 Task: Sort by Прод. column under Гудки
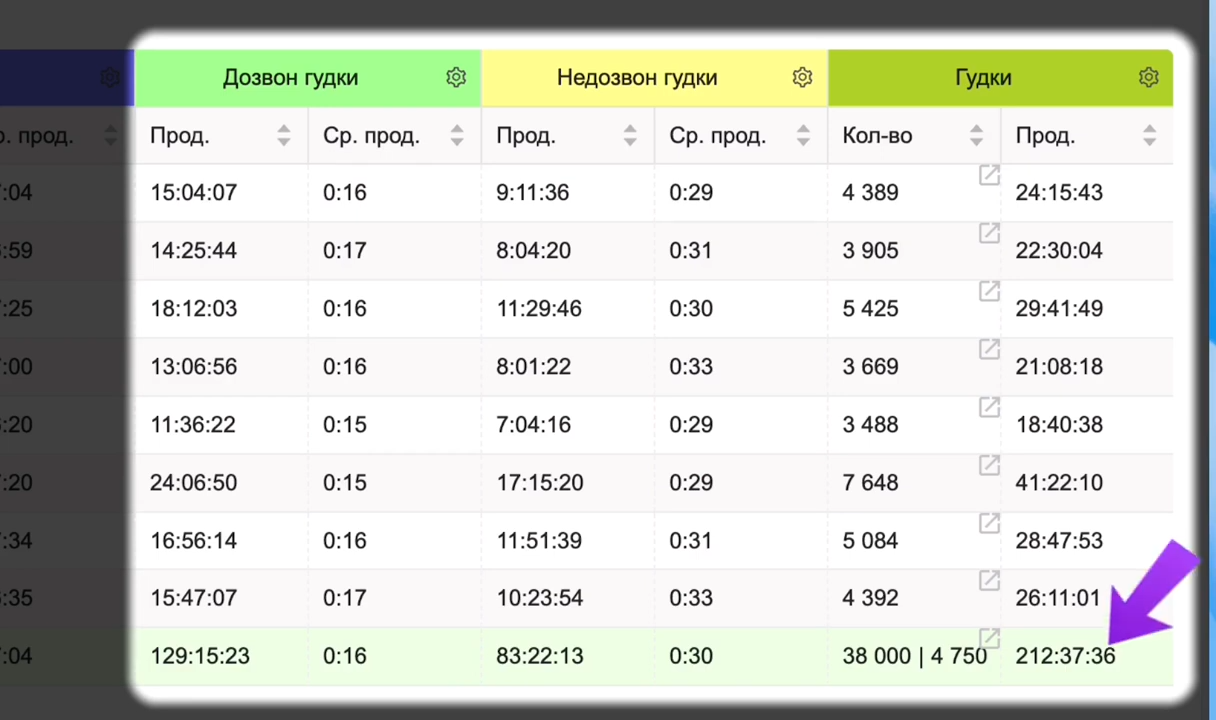point(1149,136)
